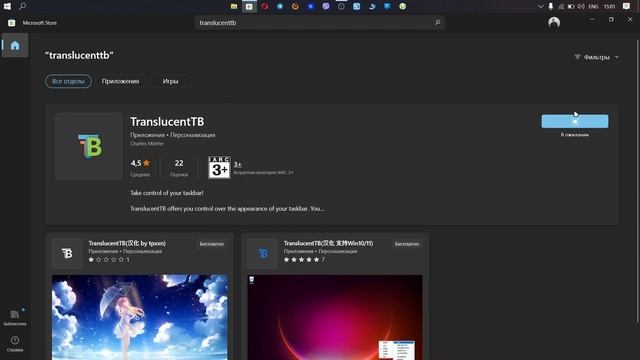Click the IARC 3+ rating badge
This screenshot has height=360, width=640.
click(x=219, y=167)
